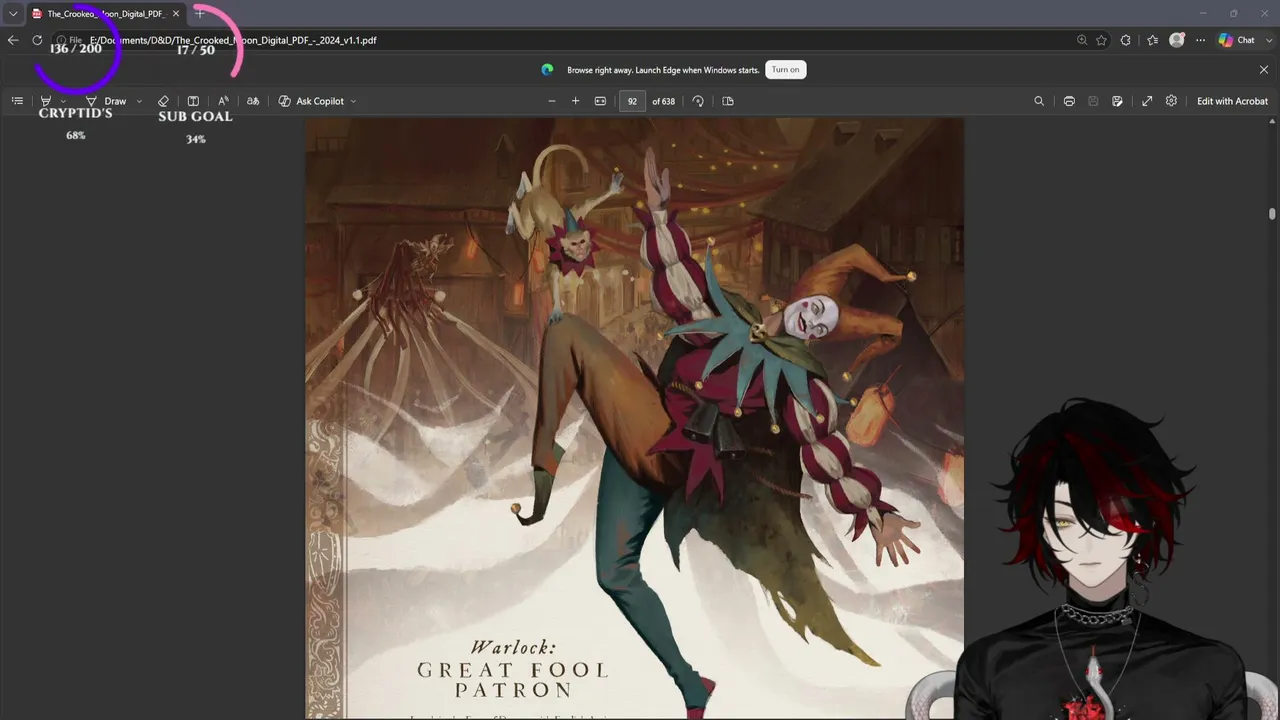
Task: Go back in browser history
Action: 13,40
